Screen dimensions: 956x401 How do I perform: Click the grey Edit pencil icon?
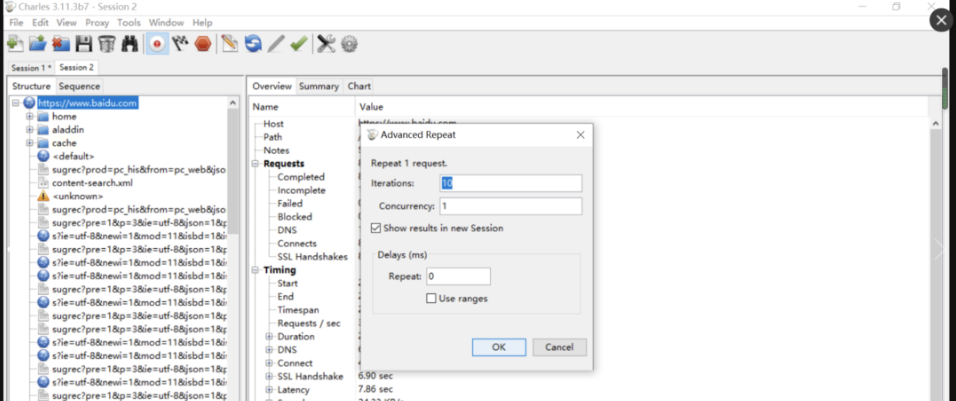[x=276, y=44]
